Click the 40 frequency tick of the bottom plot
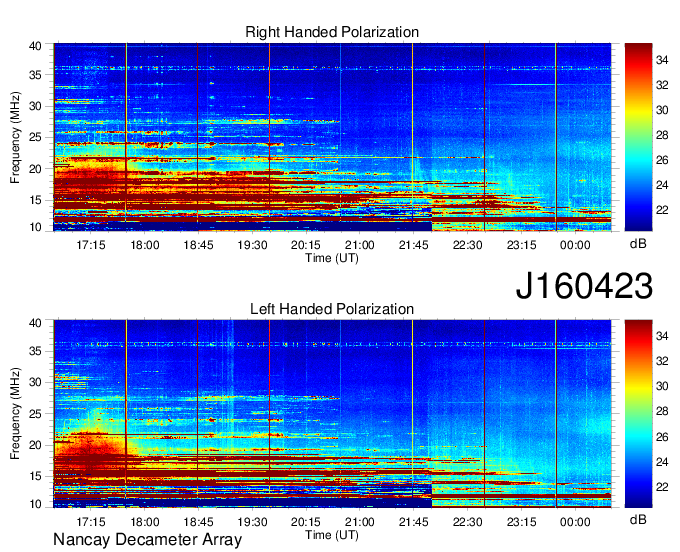 click(x=35, y=323)
